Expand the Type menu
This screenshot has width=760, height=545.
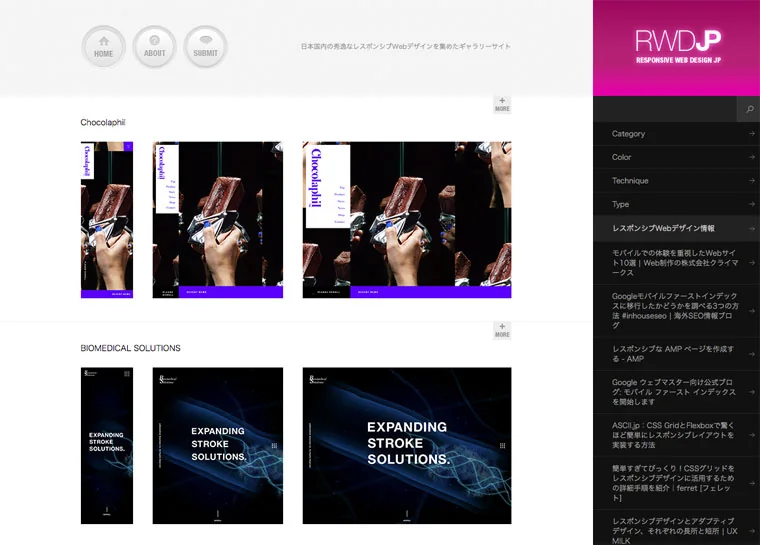pos(677,204)
